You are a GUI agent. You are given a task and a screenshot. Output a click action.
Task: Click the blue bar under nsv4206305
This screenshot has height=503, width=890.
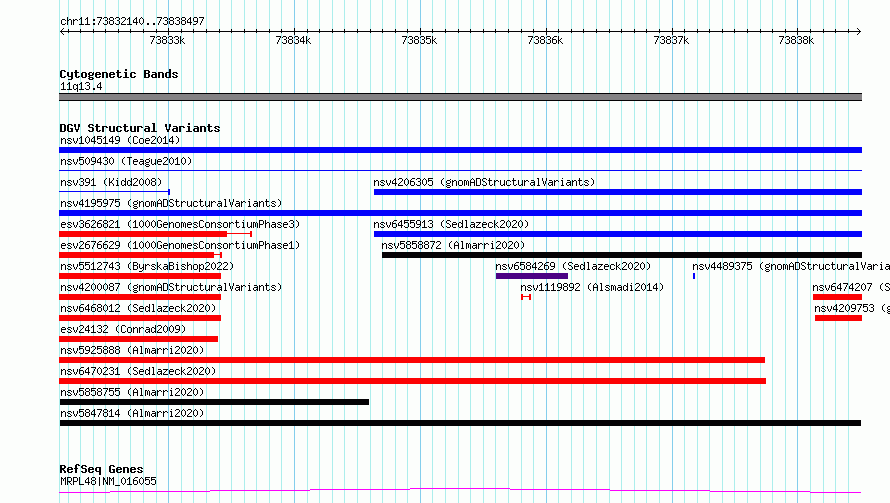coord(618,192)
